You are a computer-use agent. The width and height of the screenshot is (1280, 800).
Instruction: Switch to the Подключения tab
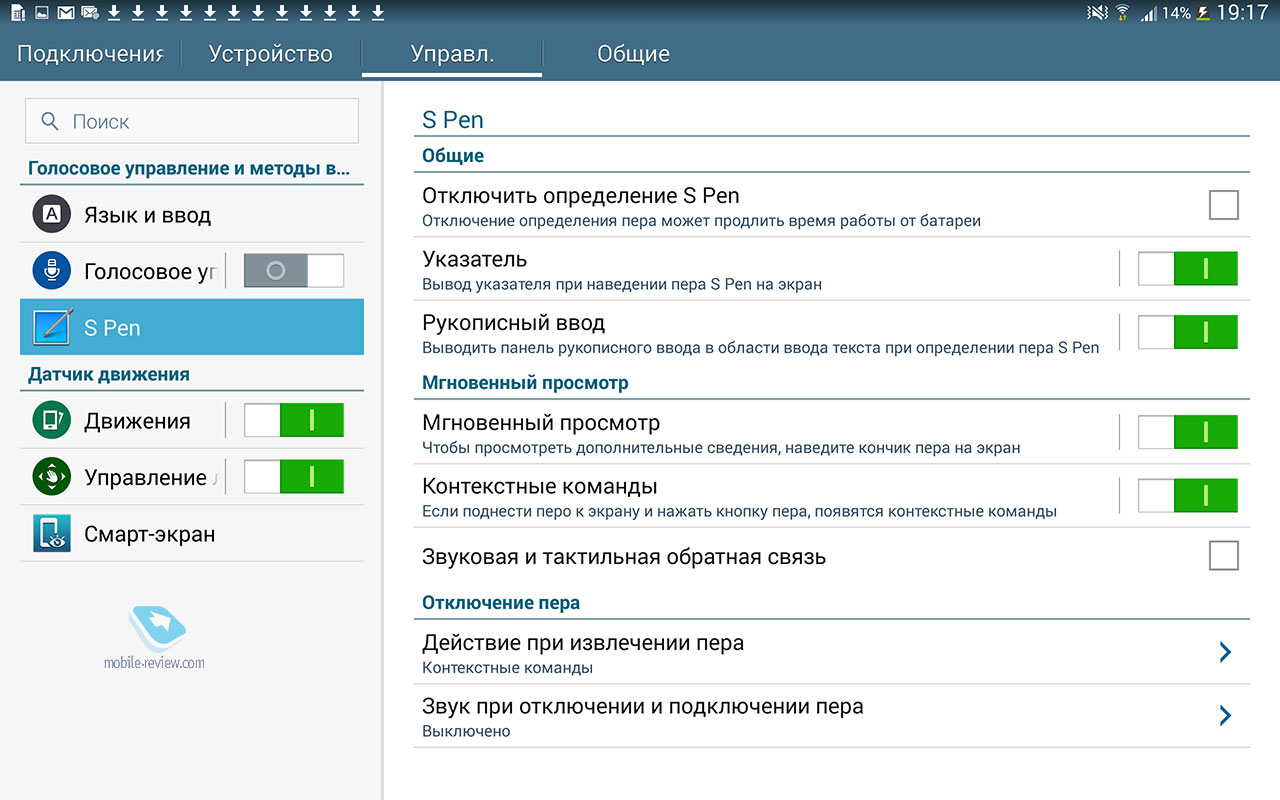pyautogui.click(x=90, y=54)
